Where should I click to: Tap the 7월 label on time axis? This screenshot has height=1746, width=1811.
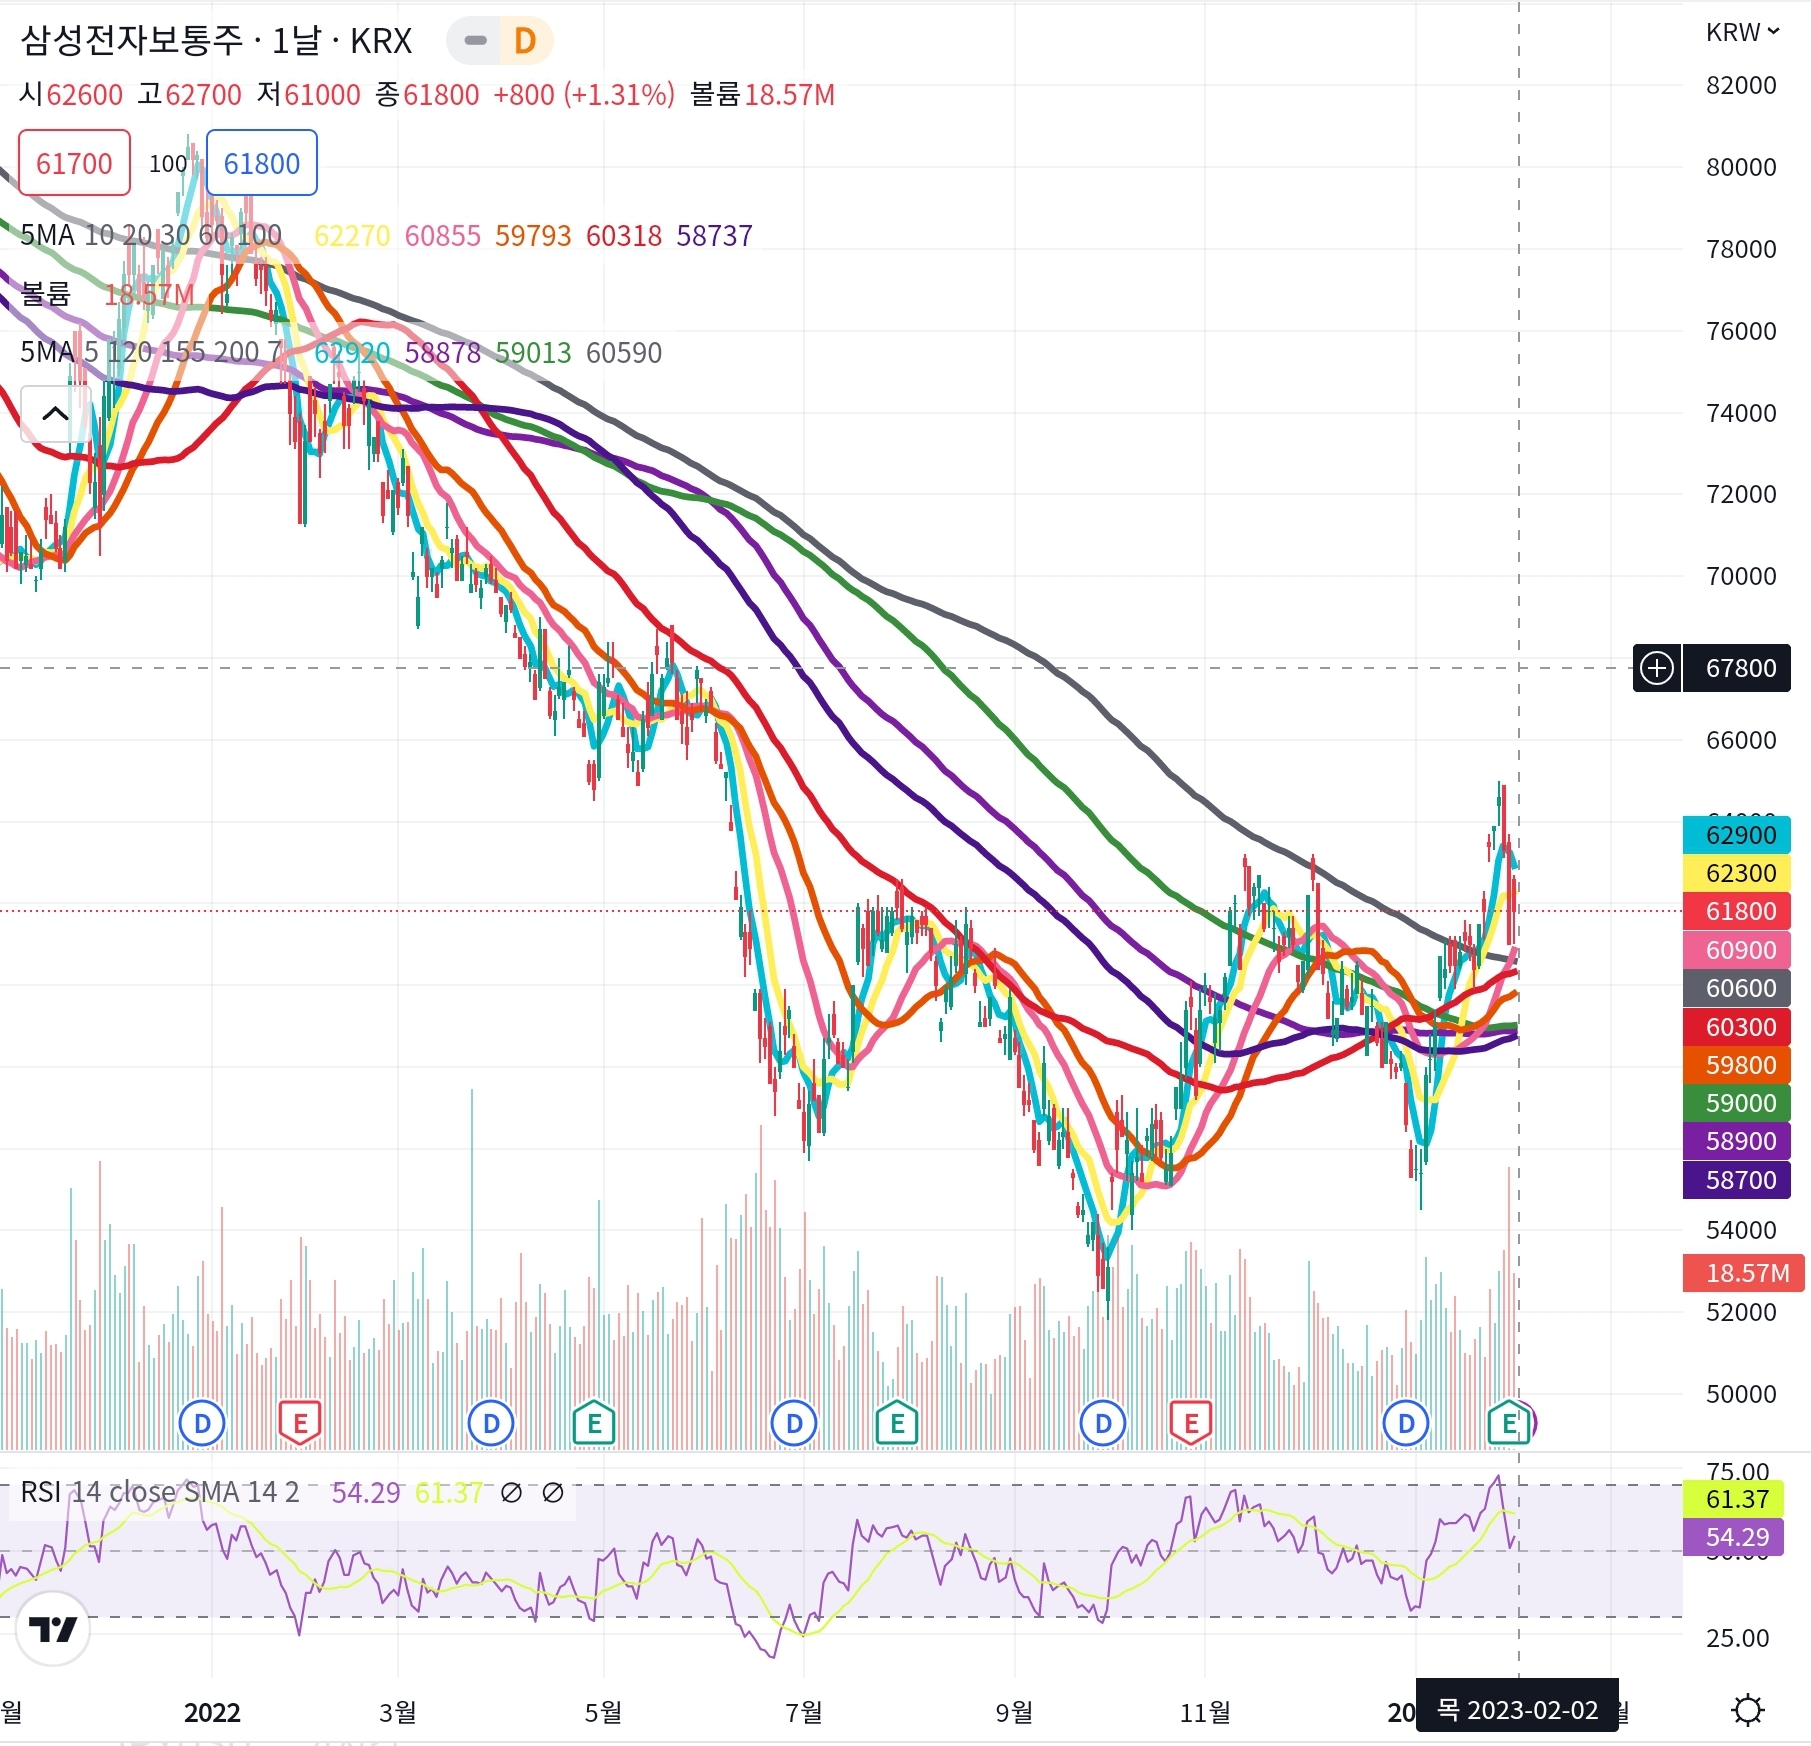[804, 1713]
